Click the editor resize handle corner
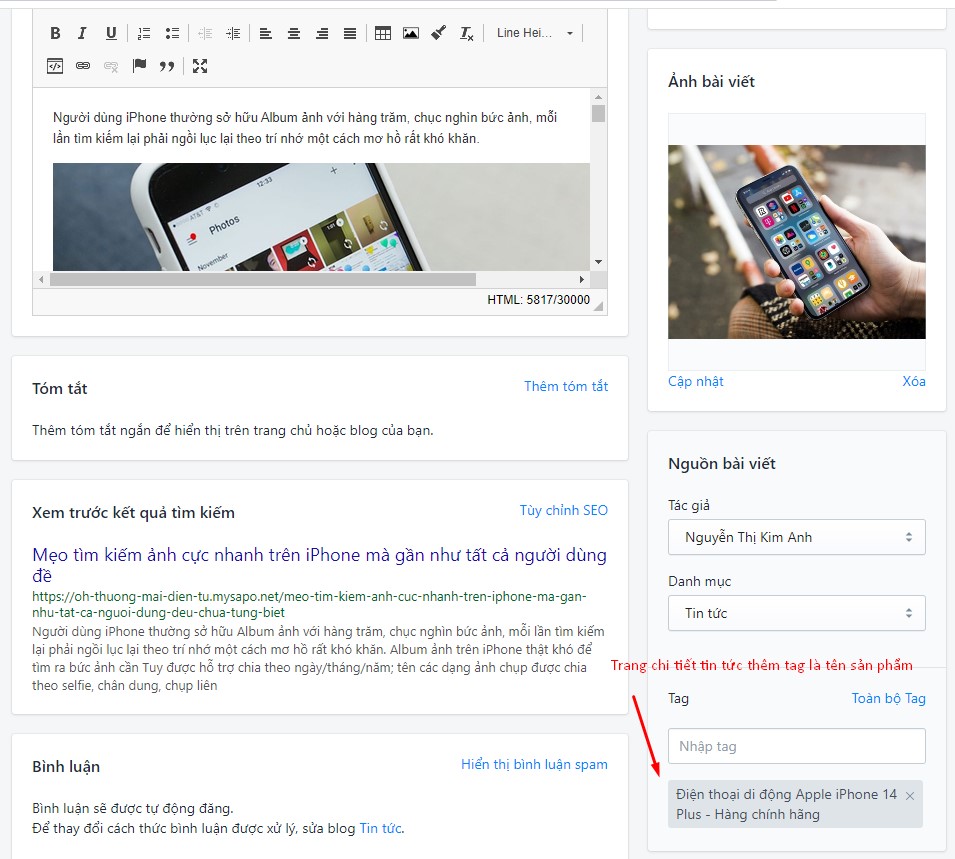955x859 pixels. pos(599,306)
